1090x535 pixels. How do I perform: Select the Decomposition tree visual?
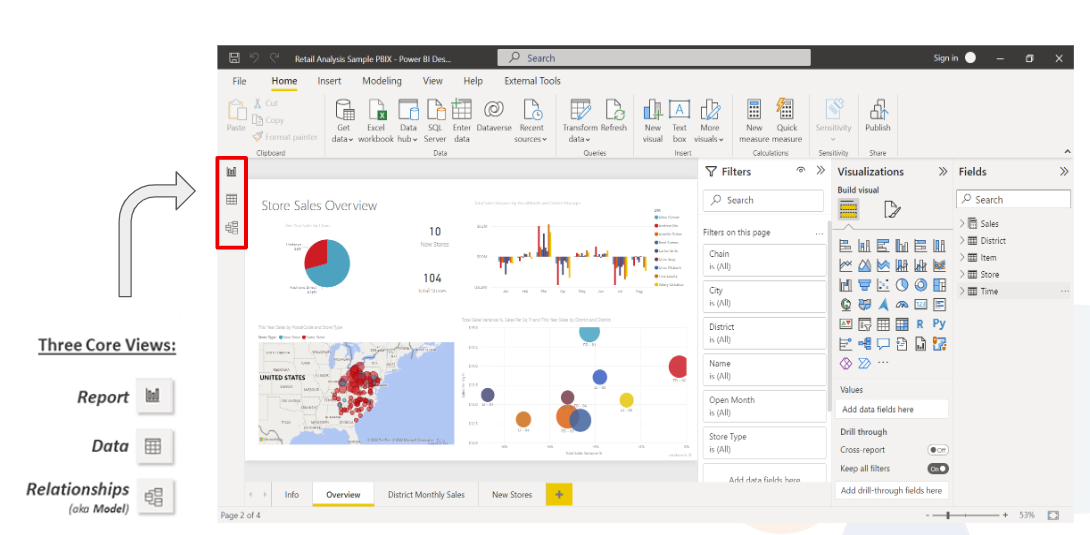[864, 343]
